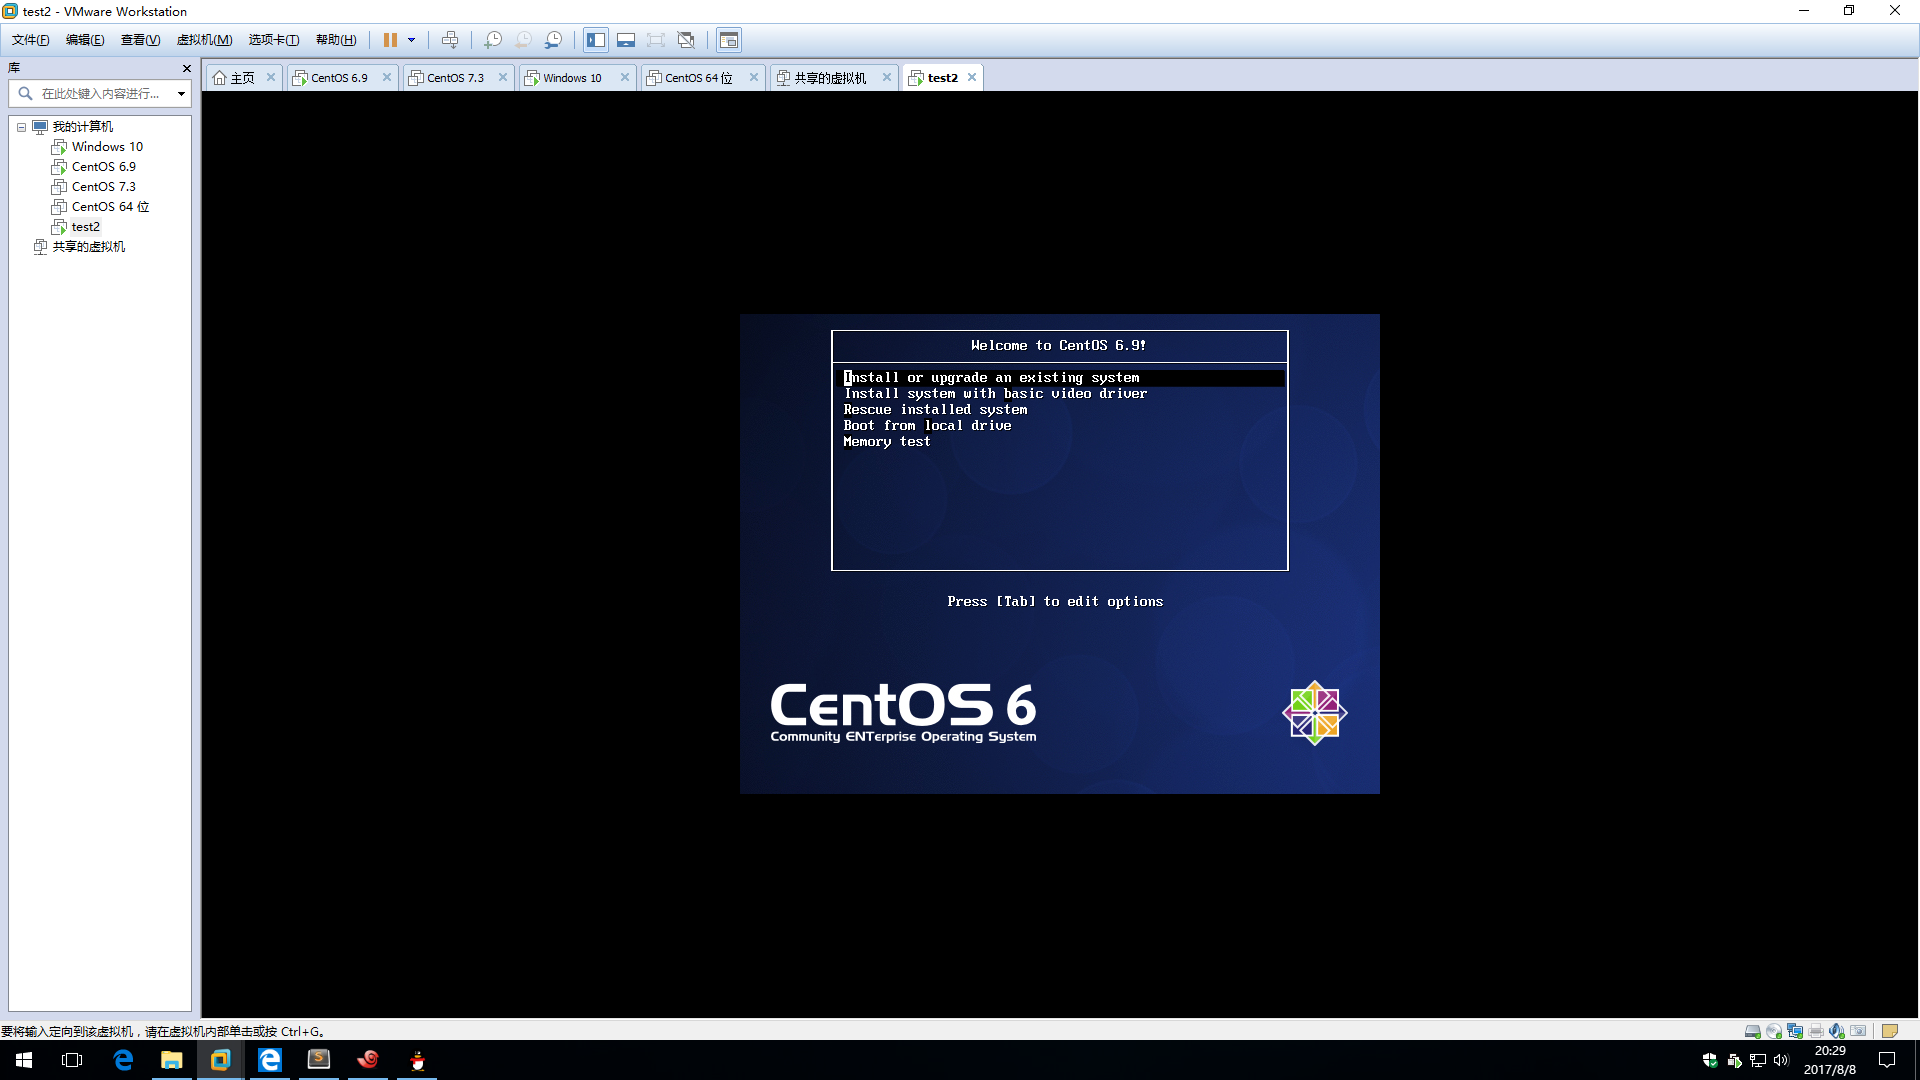
Task: Toggle the thumbnail bar icon
Action: tap(626, 40)
